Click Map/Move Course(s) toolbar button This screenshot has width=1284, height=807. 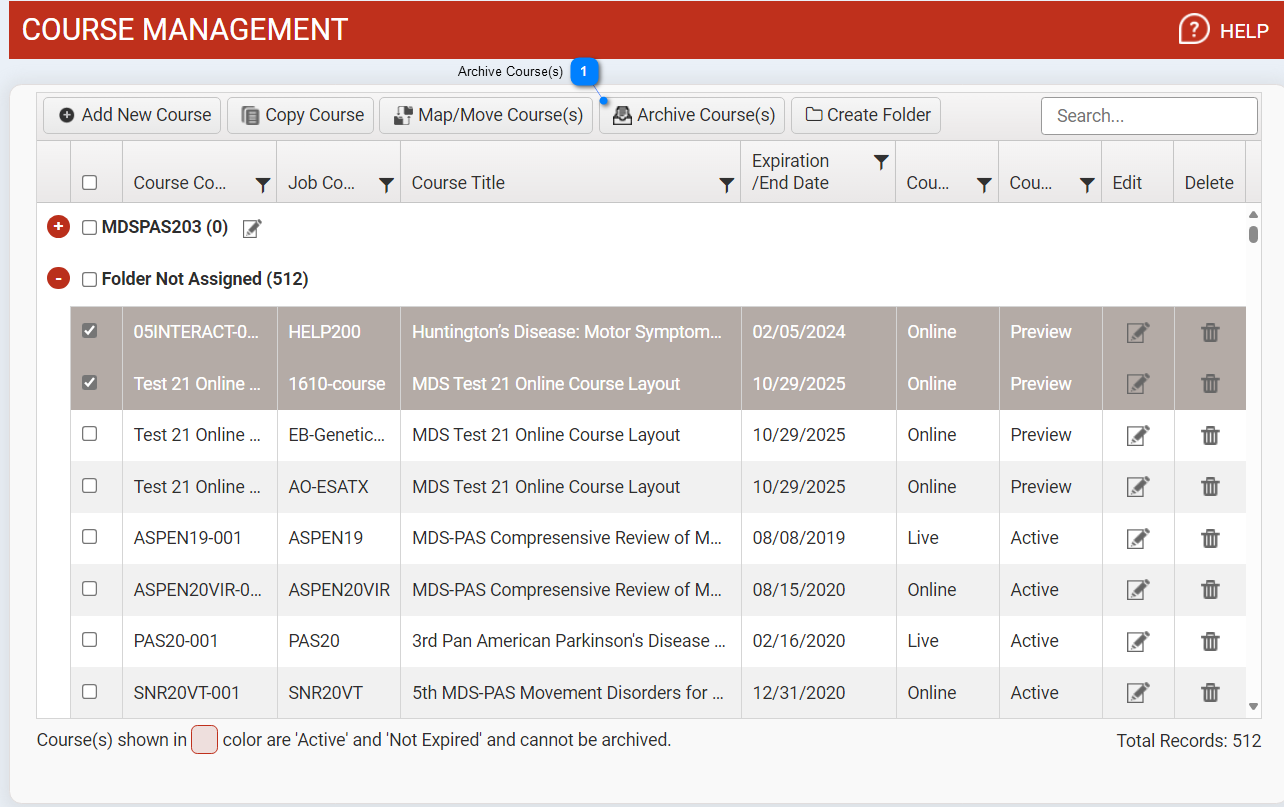(488, 115)
